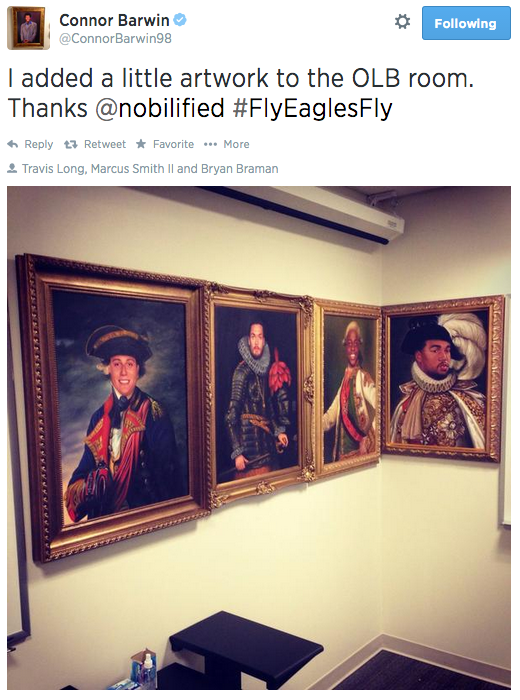This screenshot has height=700, width=520.
Task: Click the blue verified badge
Action: [180, 20]
